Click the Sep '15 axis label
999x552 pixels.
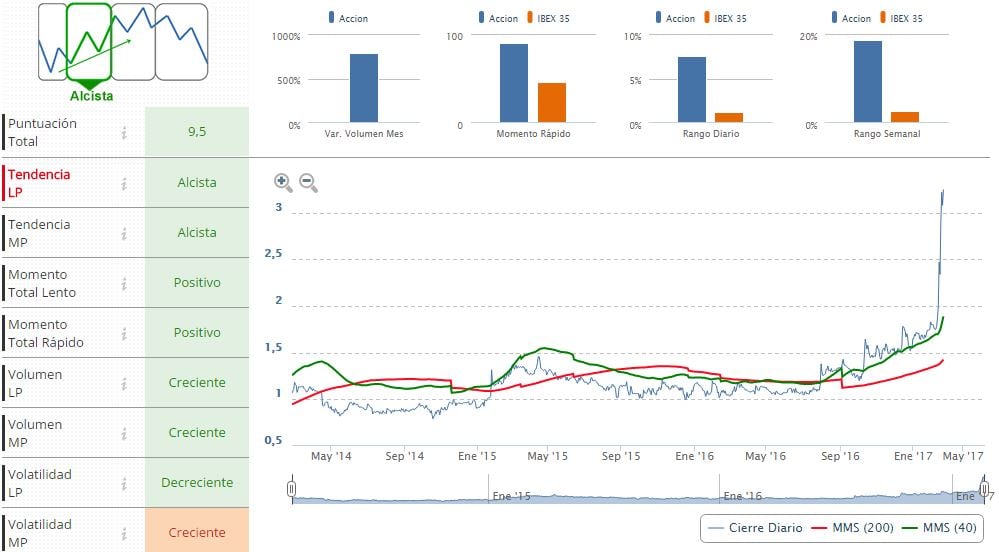point(621,456)
